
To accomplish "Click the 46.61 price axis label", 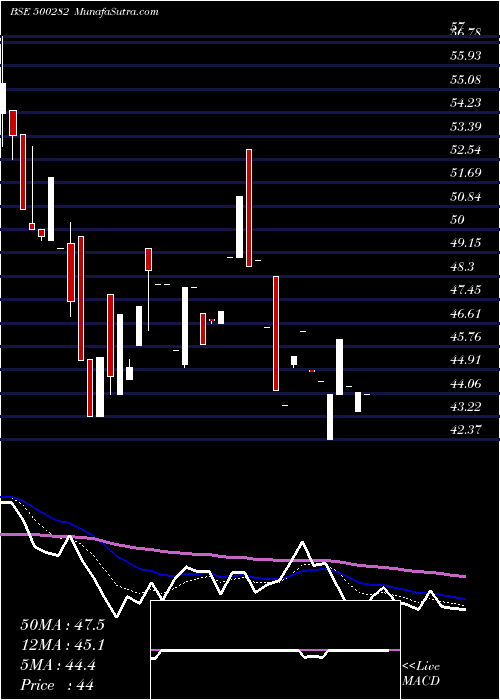I will pyautogui.click(x=466, y=313).
